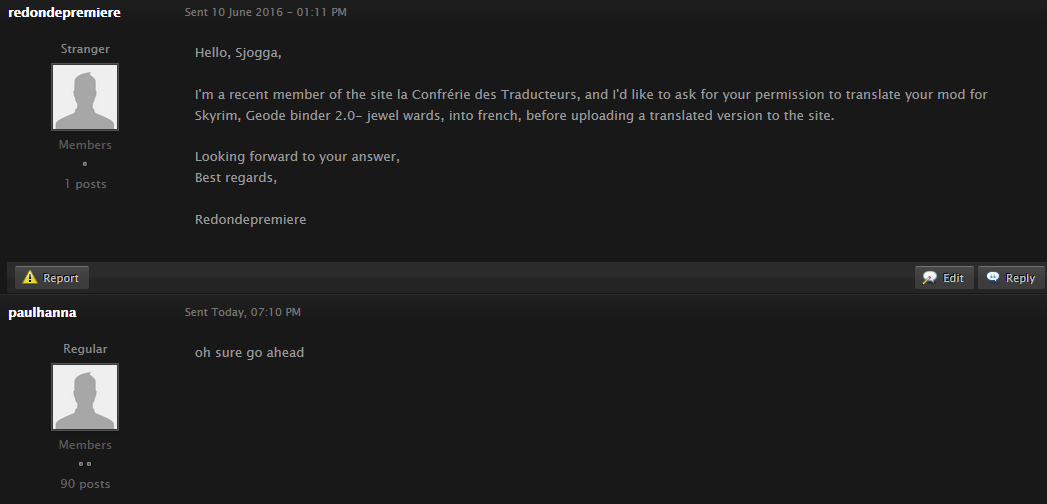
Task: Click the Sent Today 07:10 PM timestamp
Action: tap(242, 312)
